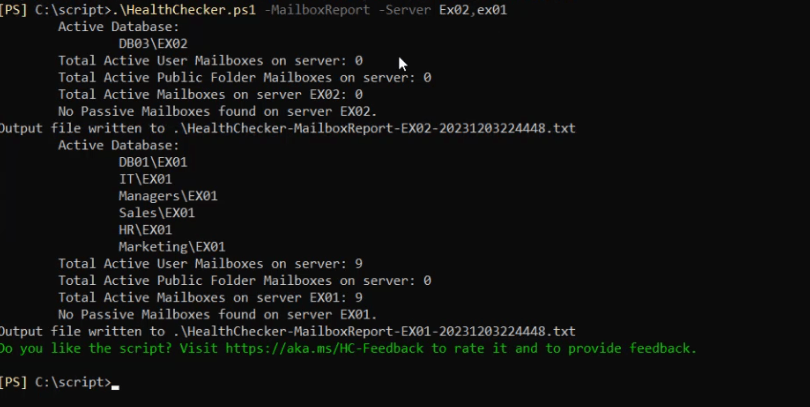Select the IT\EX01 database entry

click(x=145, y=179)
